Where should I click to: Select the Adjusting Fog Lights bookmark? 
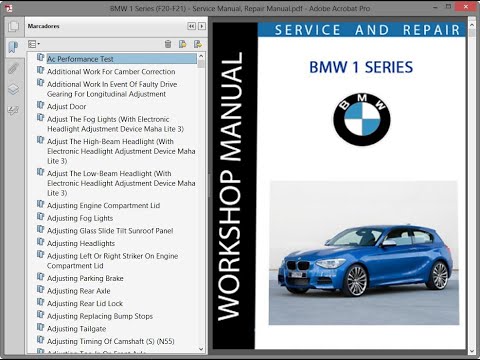pos(80,218)
